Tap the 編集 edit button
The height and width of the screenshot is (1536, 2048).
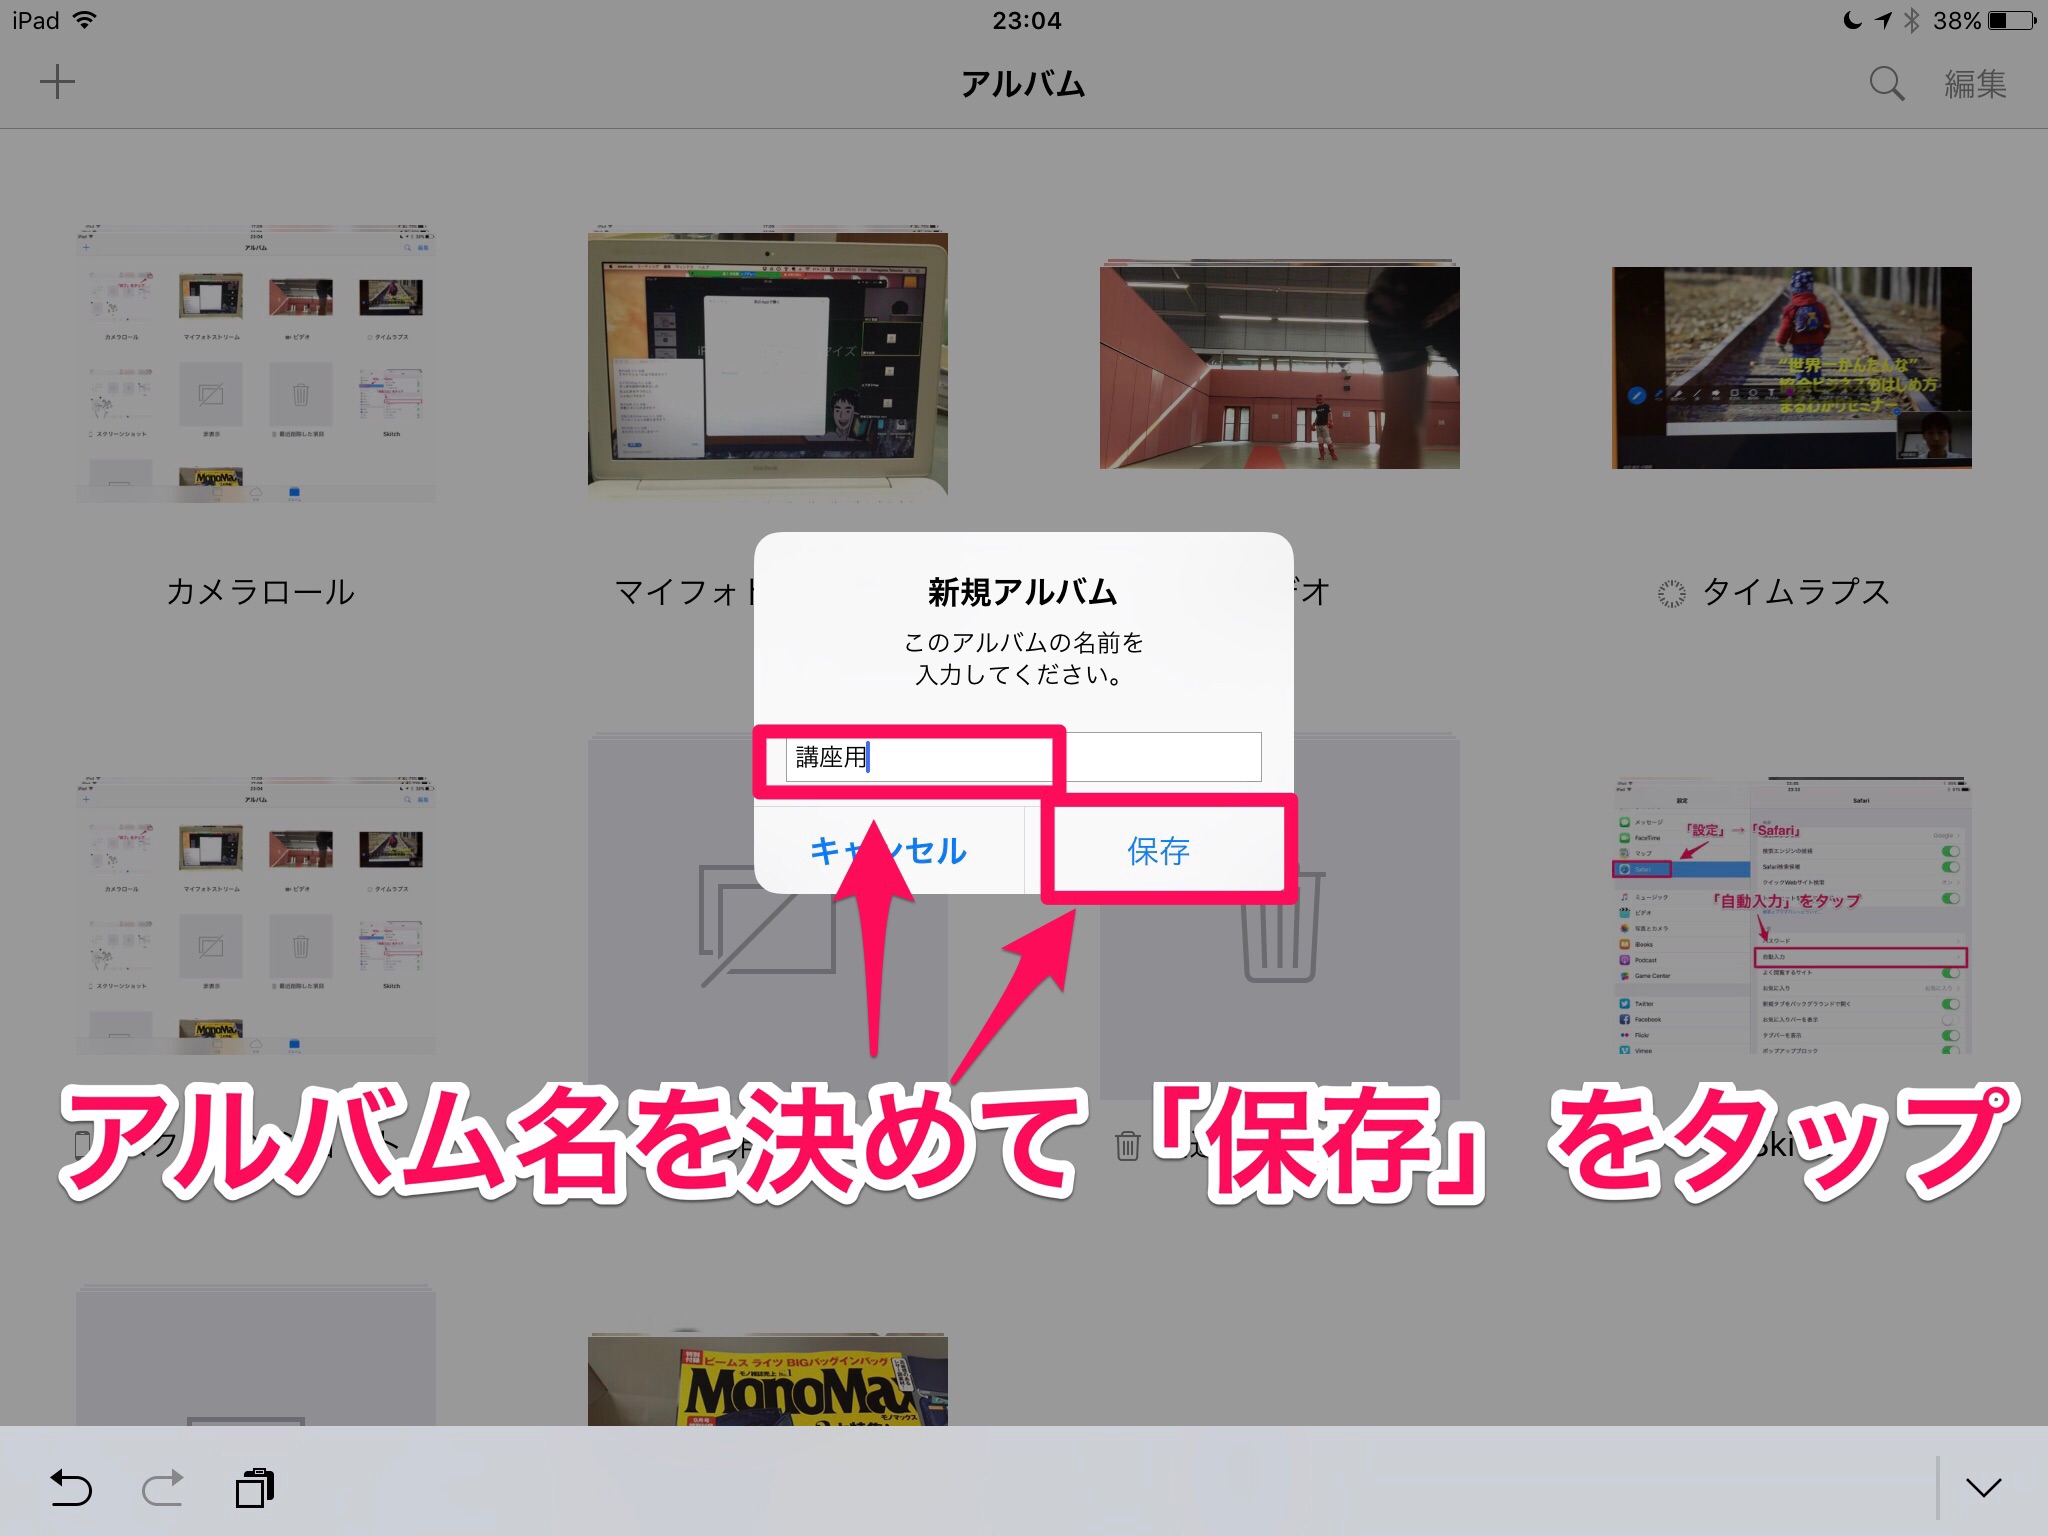coord(1975,84)
